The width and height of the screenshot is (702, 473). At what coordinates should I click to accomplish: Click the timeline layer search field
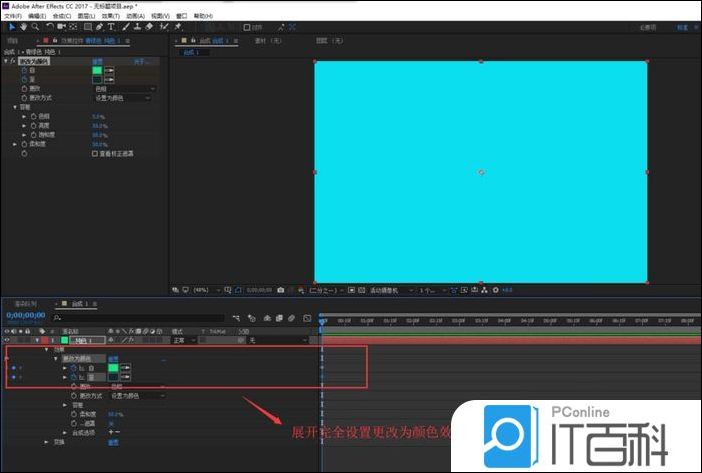150,316
